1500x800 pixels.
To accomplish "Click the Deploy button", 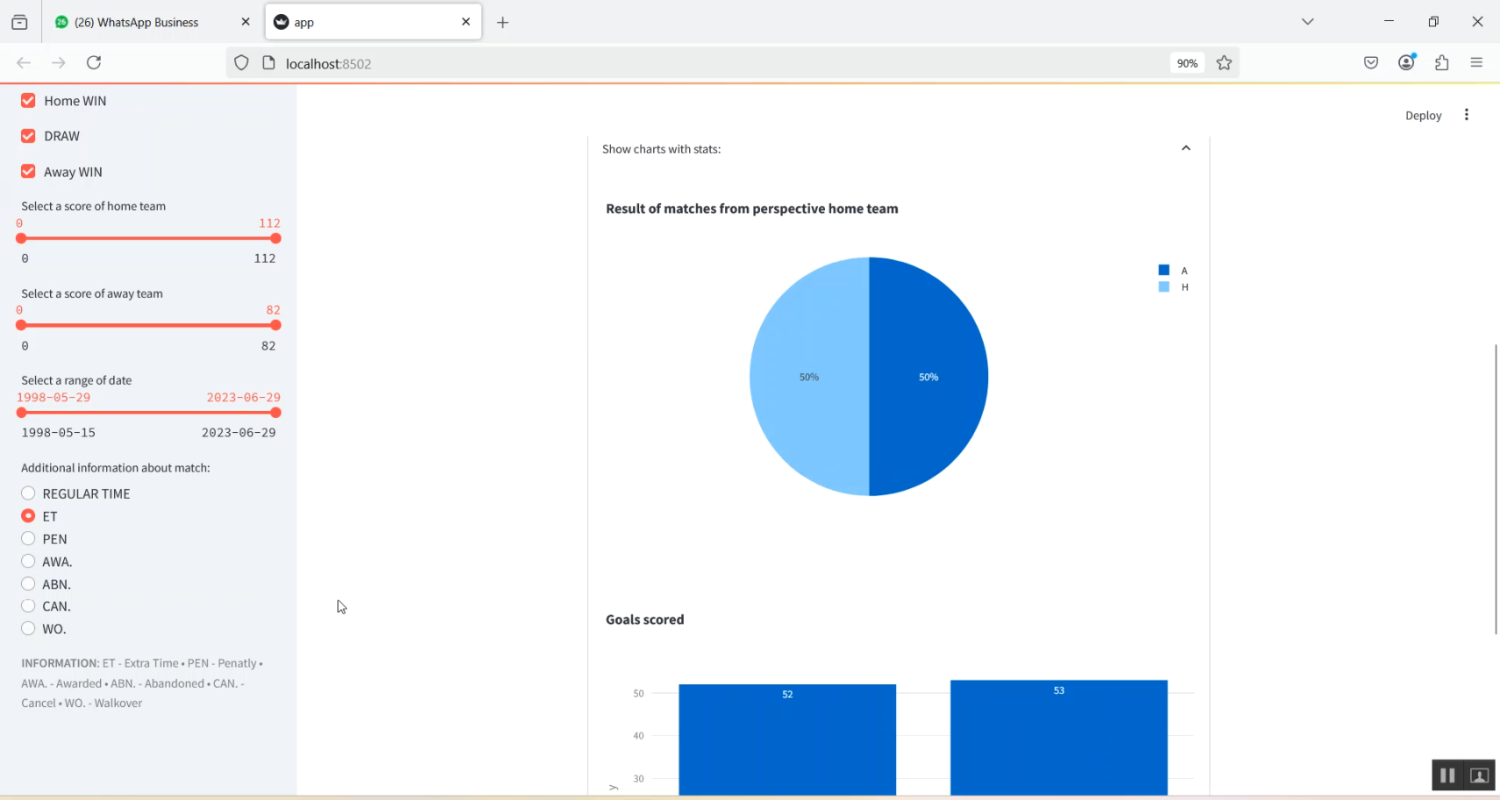I will click(x=1422, y=114).
